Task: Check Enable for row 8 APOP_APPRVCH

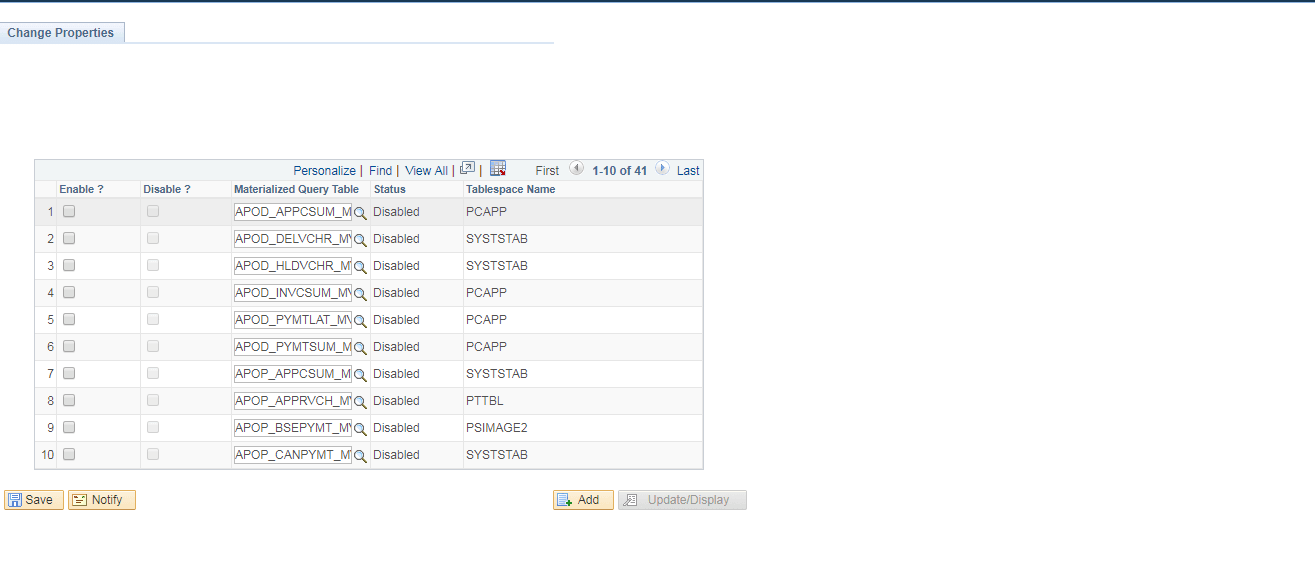Action: pyautogui.click(x=69, y=400)
